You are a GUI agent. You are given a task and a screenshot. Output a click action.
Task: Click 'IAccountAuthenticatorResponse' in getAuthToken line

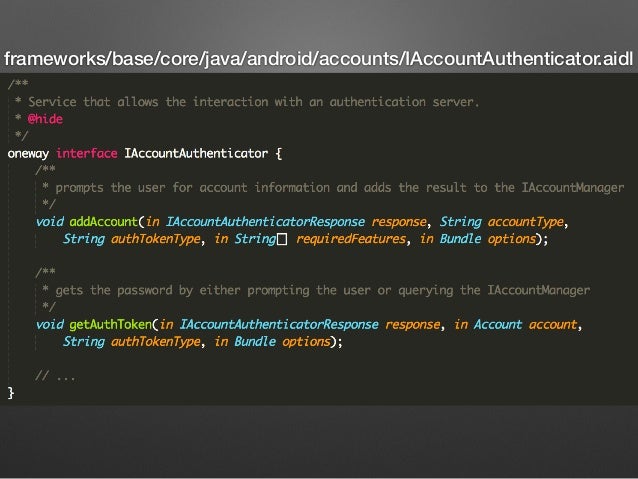pos(279,324)
